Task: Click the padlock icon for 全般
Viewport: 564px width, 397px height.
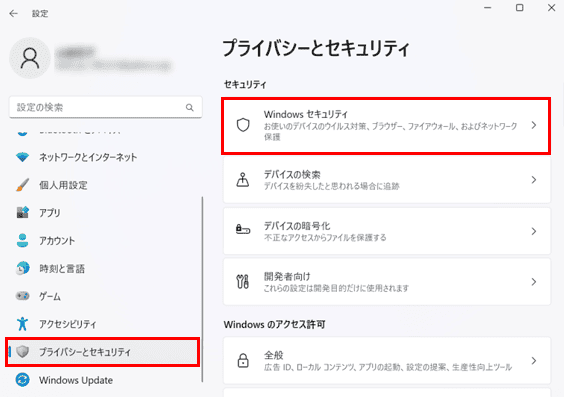Action: tap(243, 360)
